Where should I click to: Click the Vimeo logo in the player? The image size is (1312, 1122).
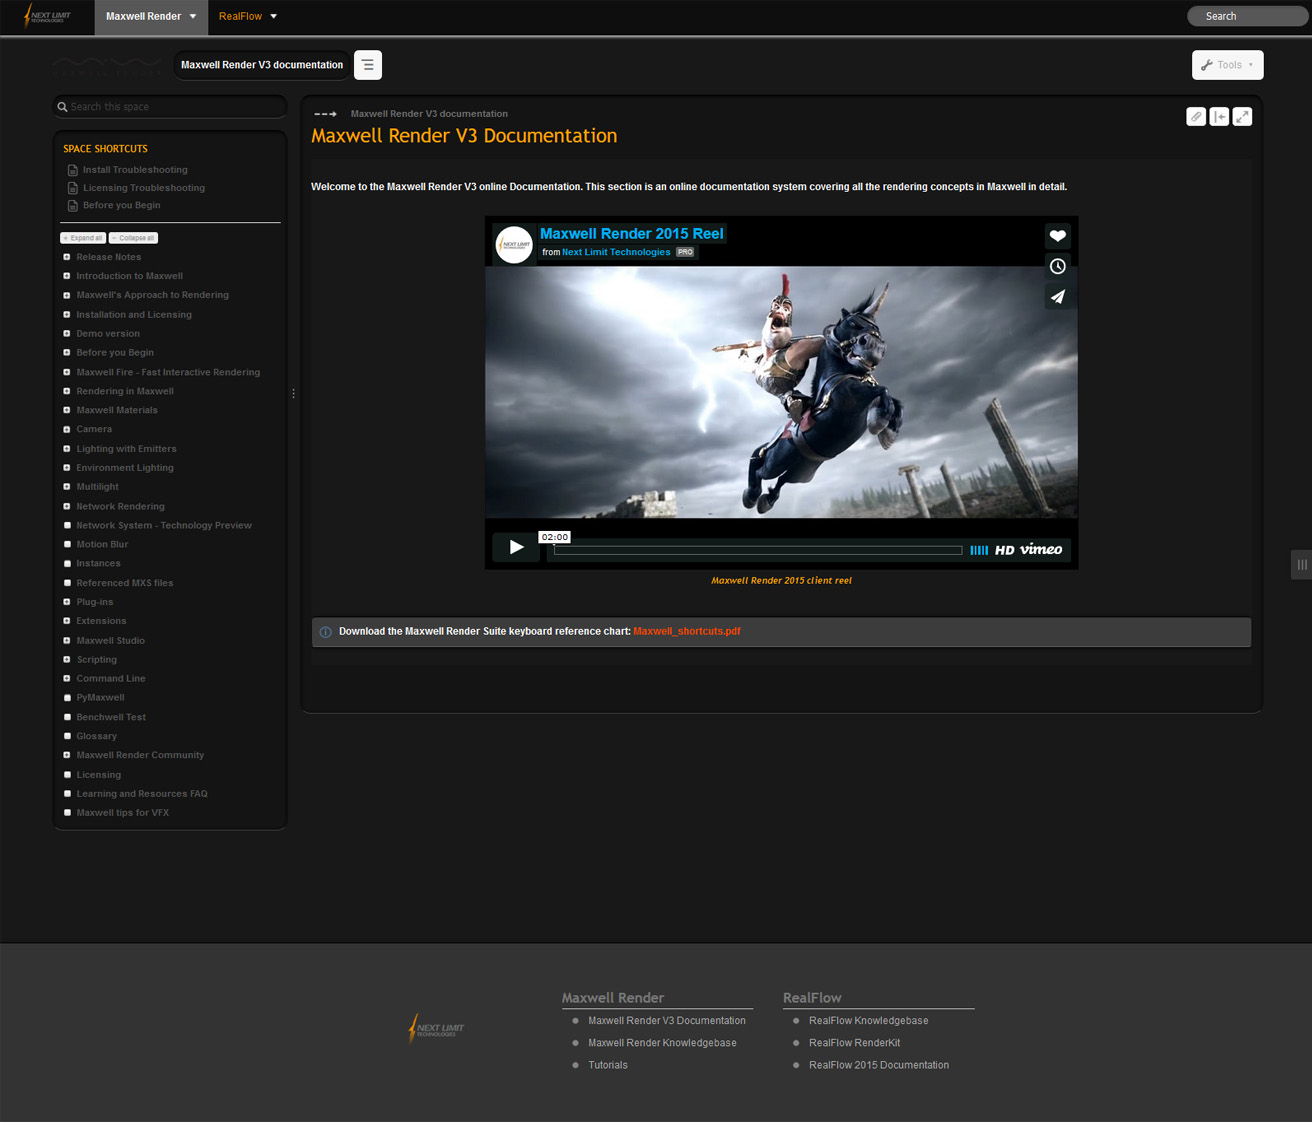coord(1041,550)
